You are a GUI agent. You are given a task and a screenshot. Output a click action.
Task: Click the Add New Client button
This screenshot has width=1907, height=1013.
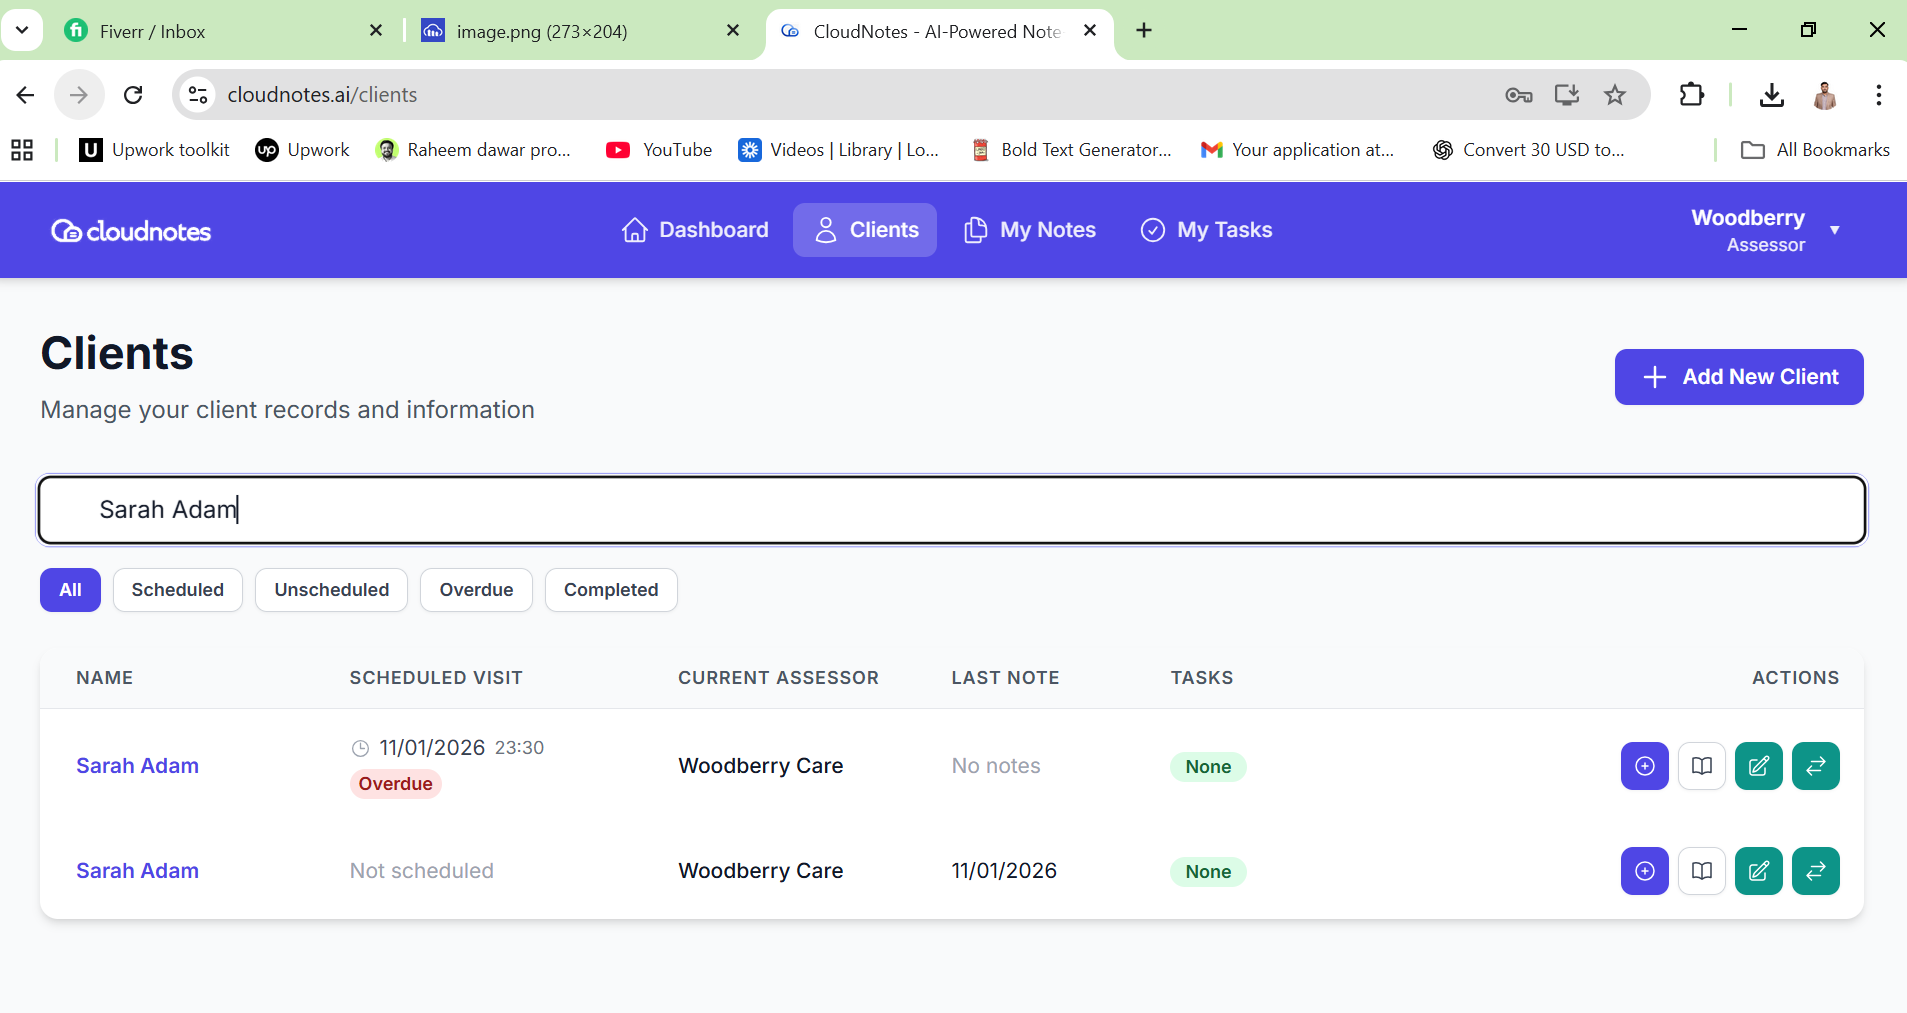pyautogui.click(x=1738, y=377)
